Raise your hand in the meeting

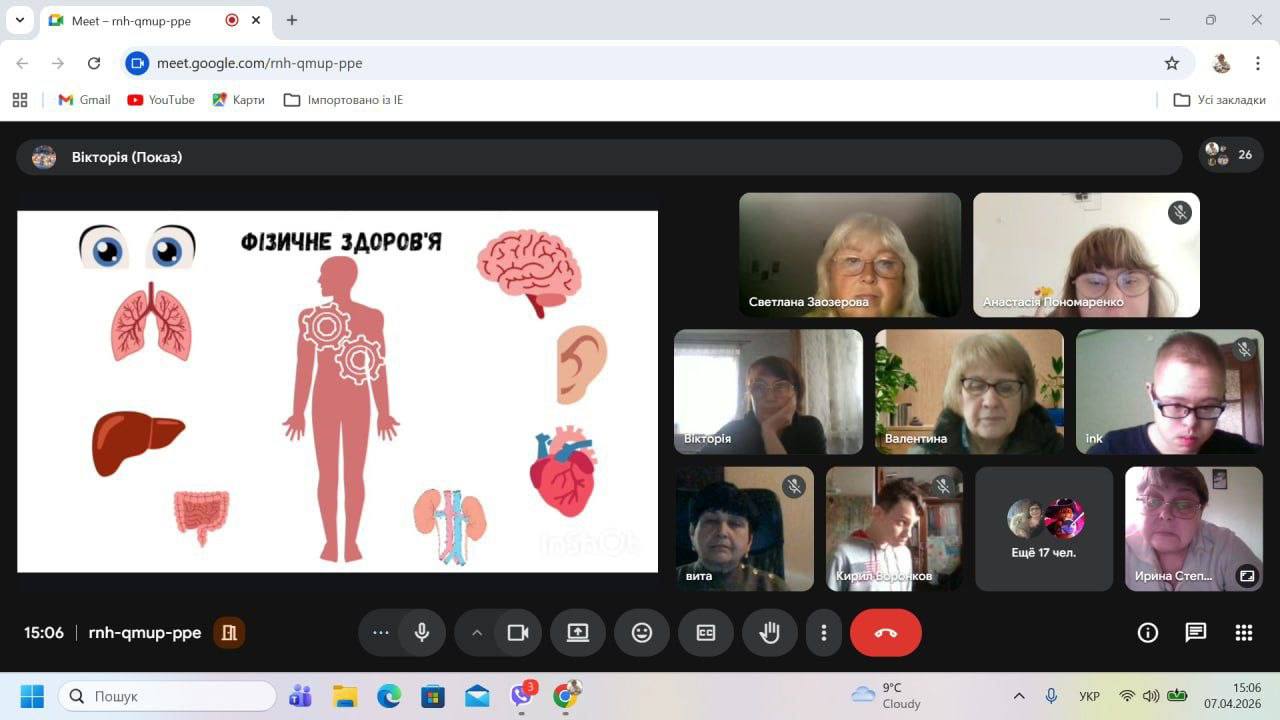[770, 633]
